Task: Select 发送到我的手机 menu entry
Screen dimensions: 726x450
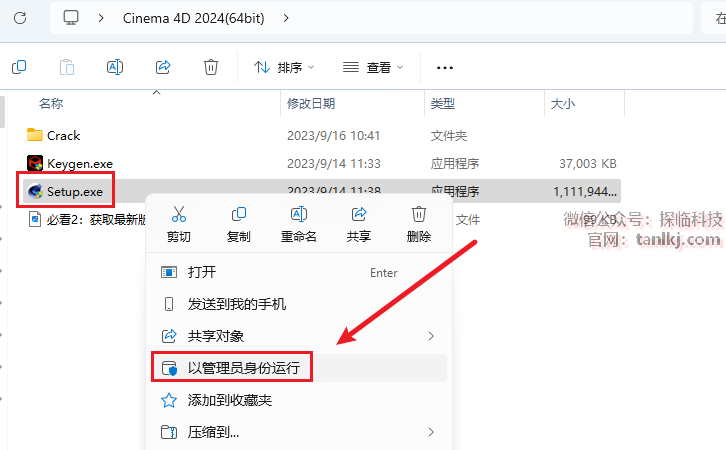Action: pos(299,304)
